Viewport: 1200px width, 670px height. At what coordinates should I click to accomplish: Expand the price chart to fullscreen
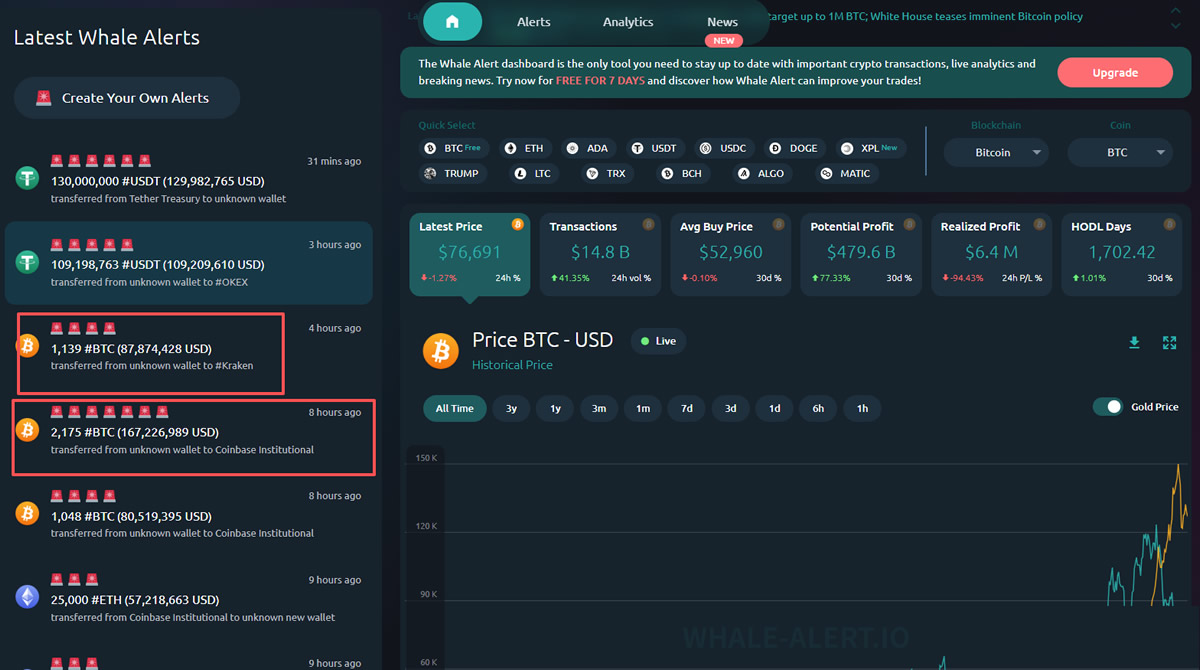pyautogui.click(x=1169, y=343)
